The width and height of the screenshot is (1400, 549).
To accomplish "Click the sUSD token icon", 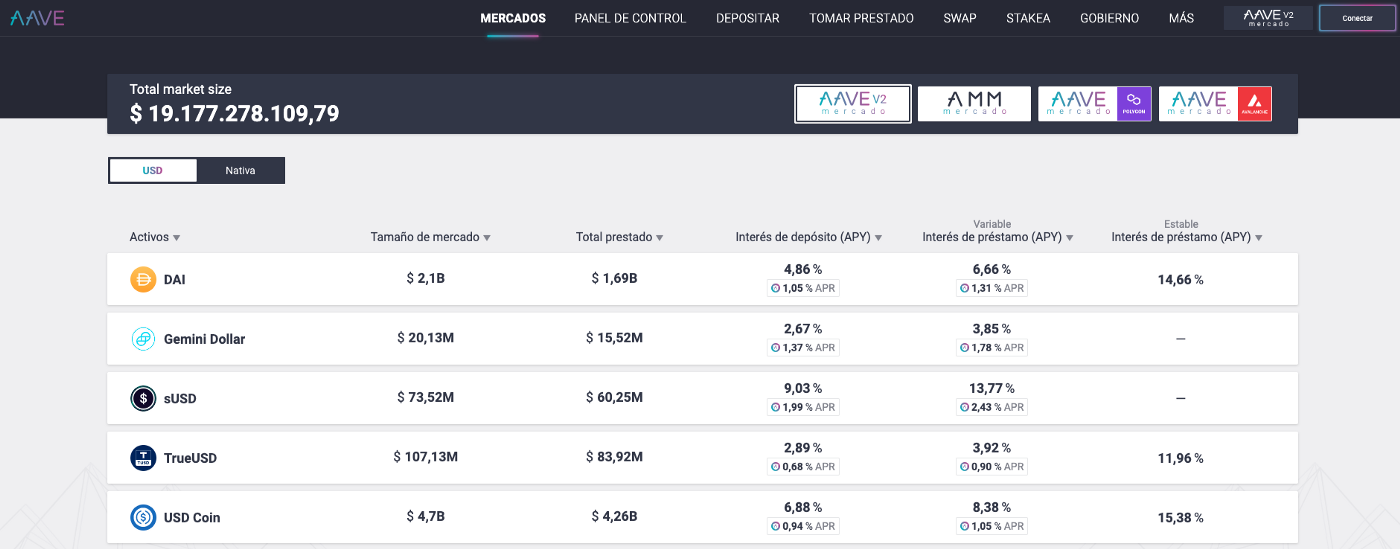I will click(144, 398).
